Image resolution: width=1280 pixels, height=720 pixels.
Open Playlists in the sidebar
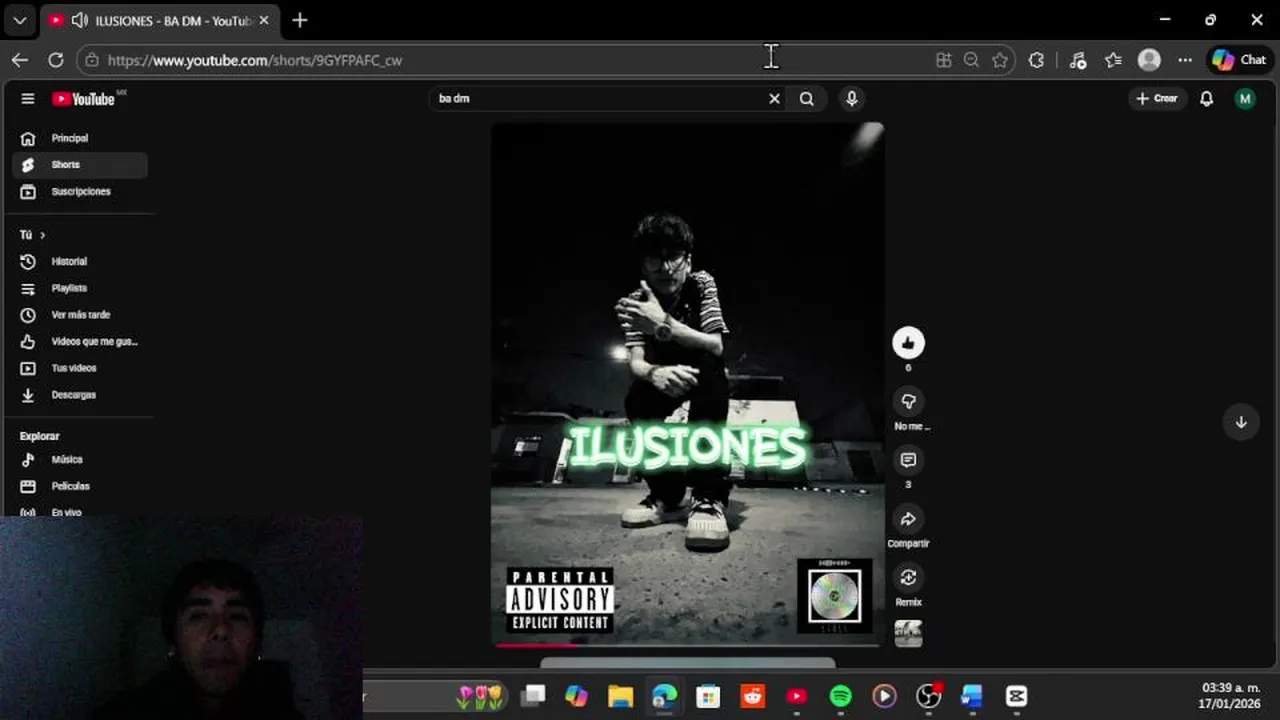pos(80,288)
